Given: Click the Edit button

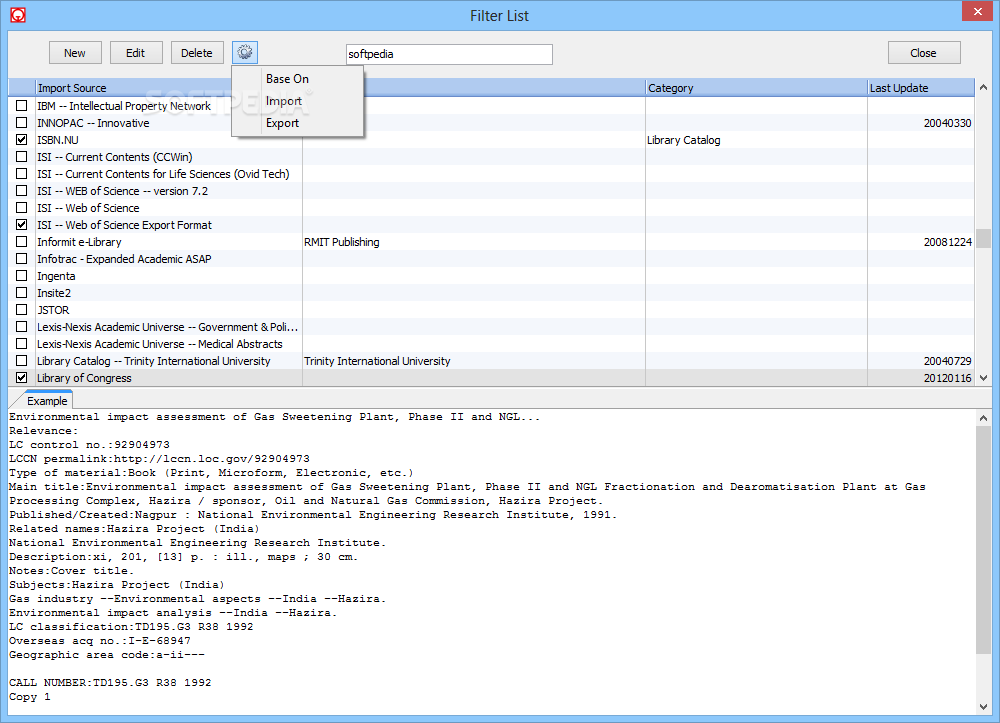Looking at the screenshot, I should (136, 53).
